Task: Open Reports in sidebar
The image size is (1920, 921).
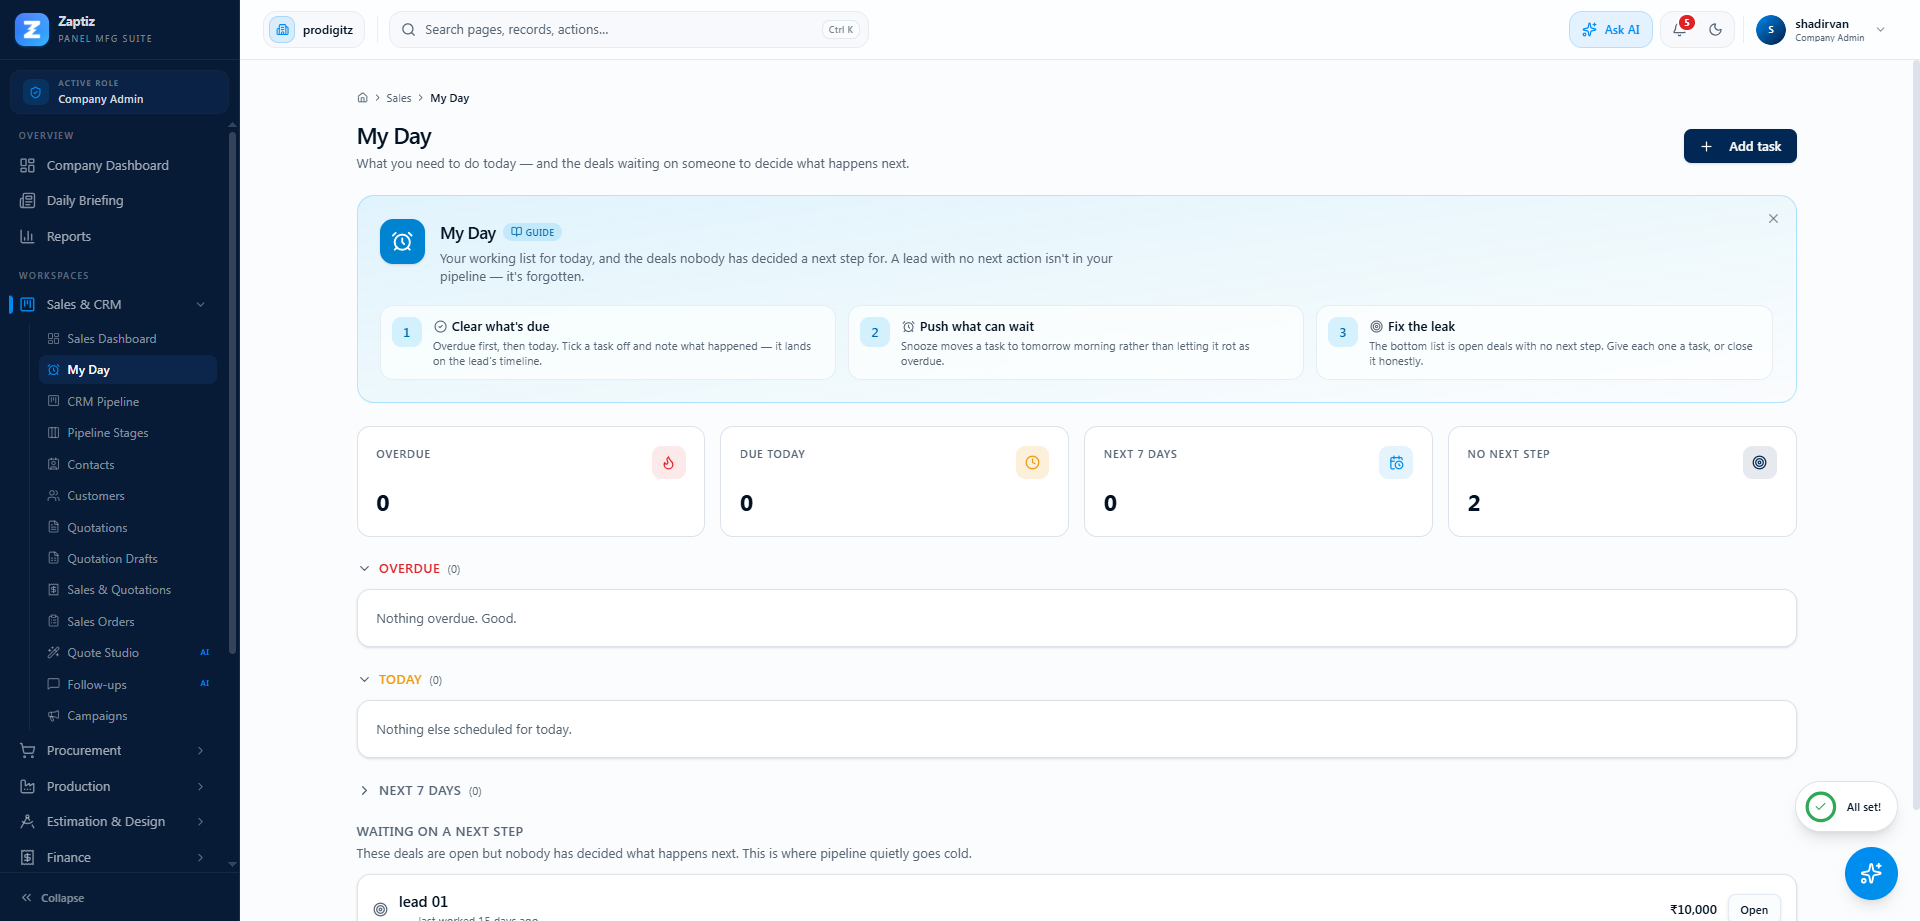Action: 120,236
